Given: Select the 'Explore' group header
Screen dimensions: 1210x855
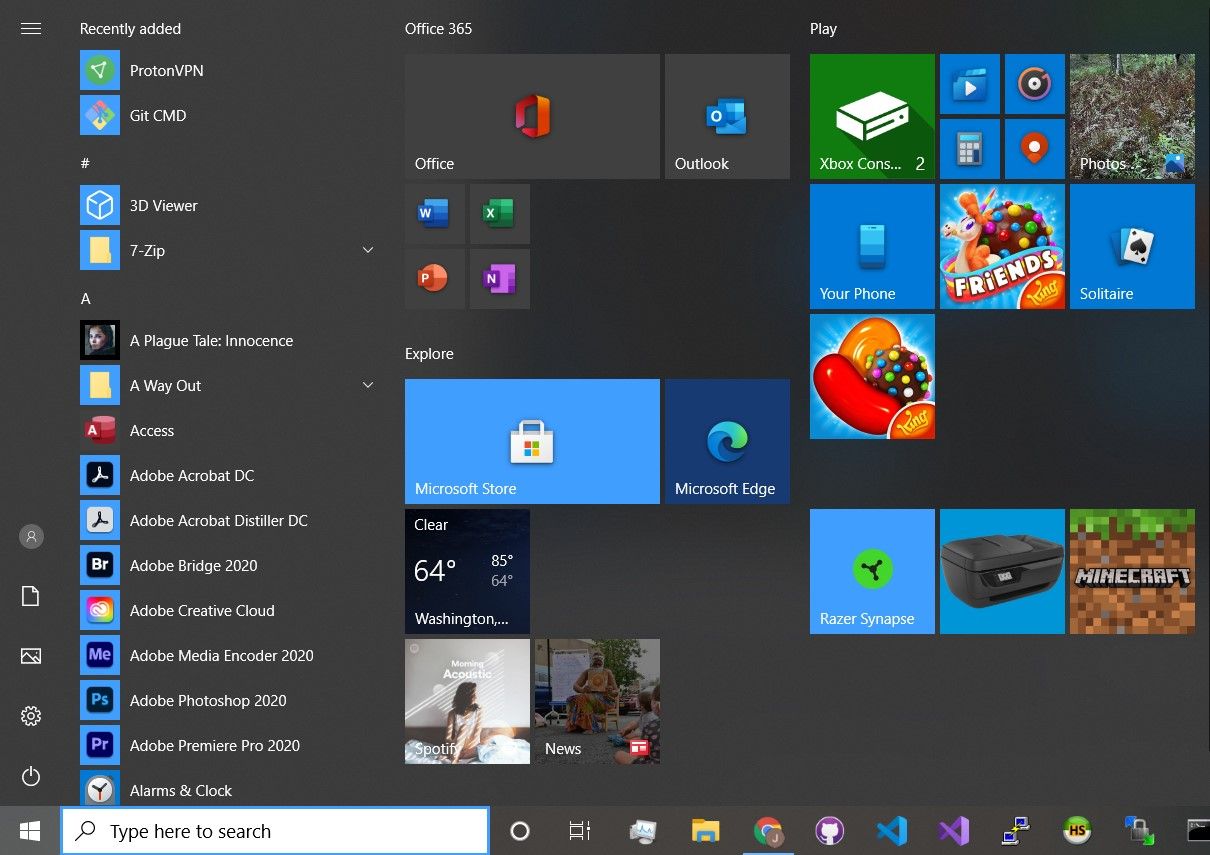Looking at the screenshot, I should point(429,354).
